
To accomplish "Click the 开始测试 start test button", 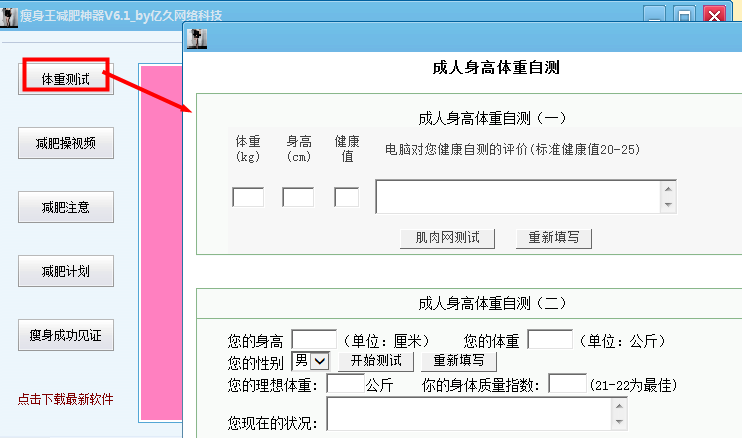I will click(x=376, y=361).
